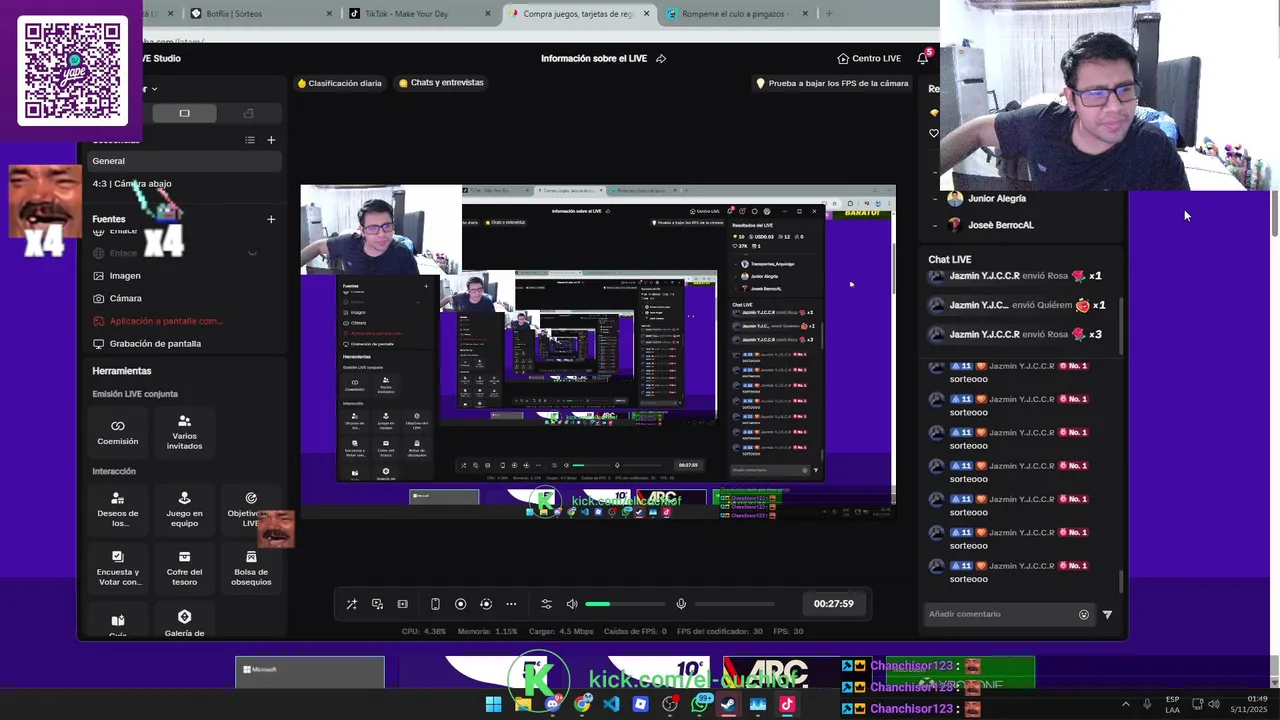The height and width of the screenshot is (720, 1280).
Task: Open the notifications bell icon
Action: (x=923, y=58)
